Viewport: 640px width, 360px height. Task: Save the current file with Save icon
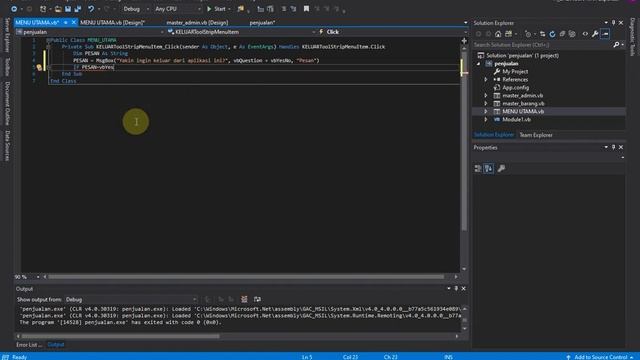pyautogui.click(x=68, y=9)
